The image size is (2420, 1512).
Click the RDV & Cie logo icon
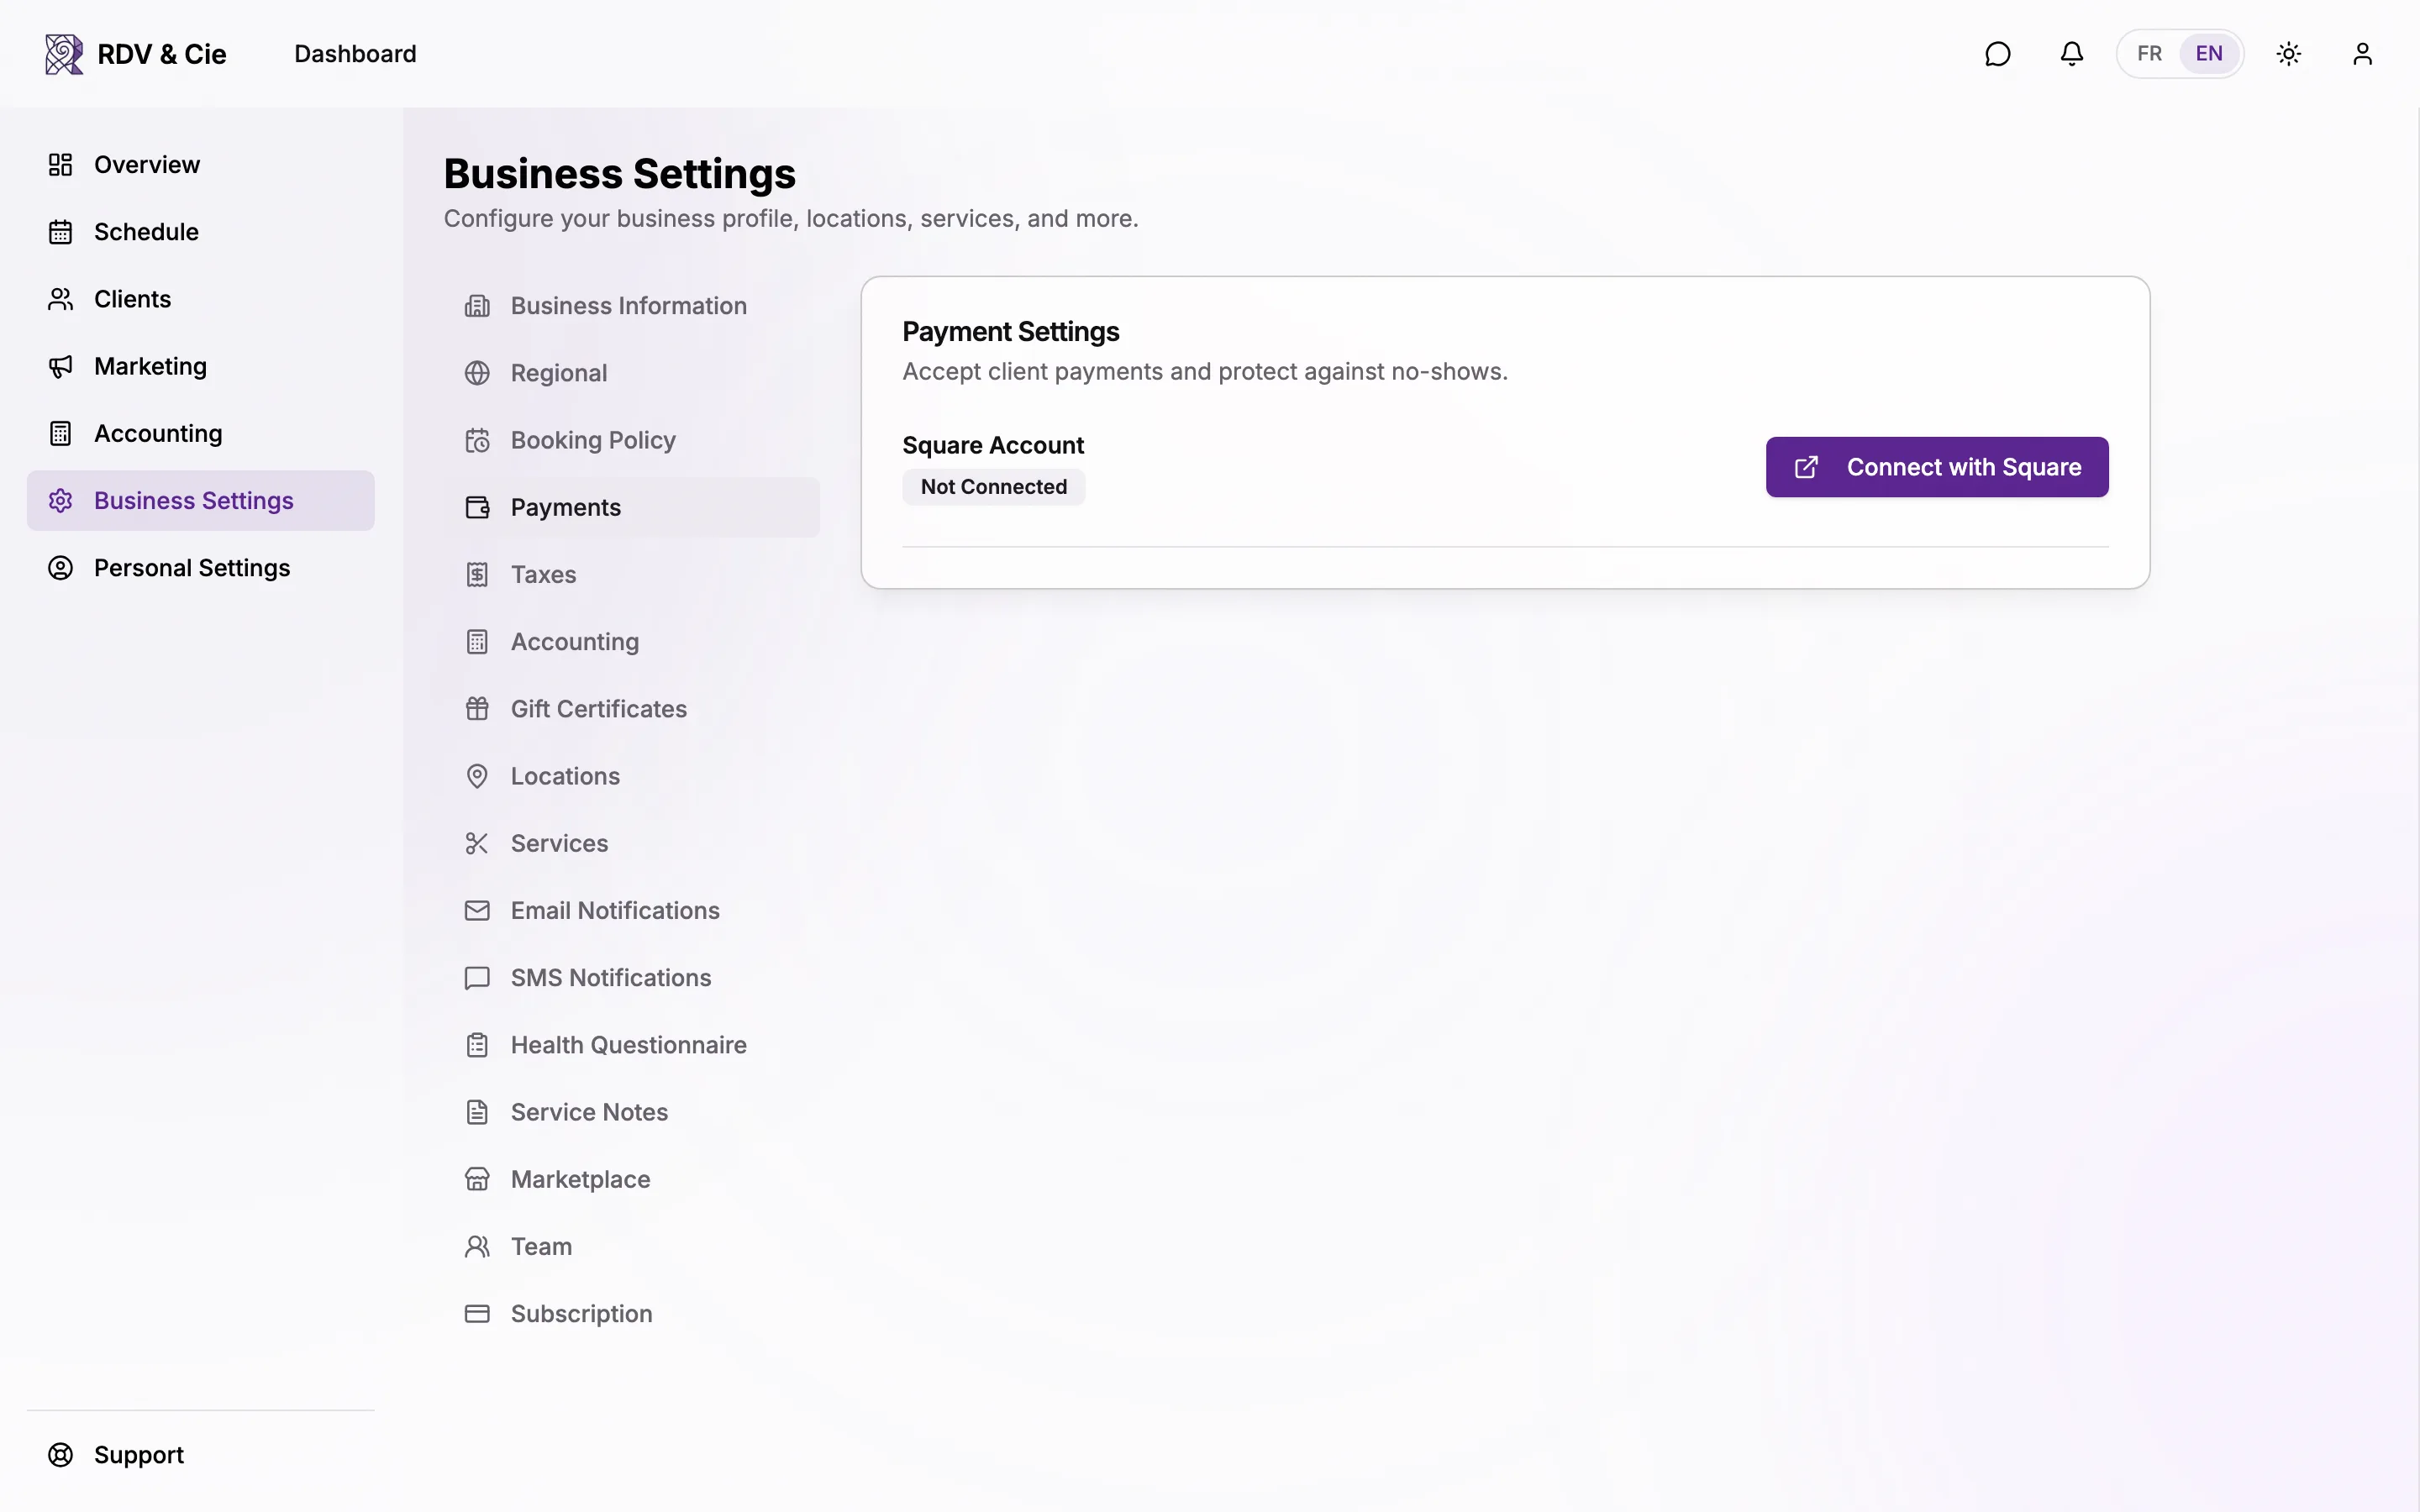click(x=64, y=54)
